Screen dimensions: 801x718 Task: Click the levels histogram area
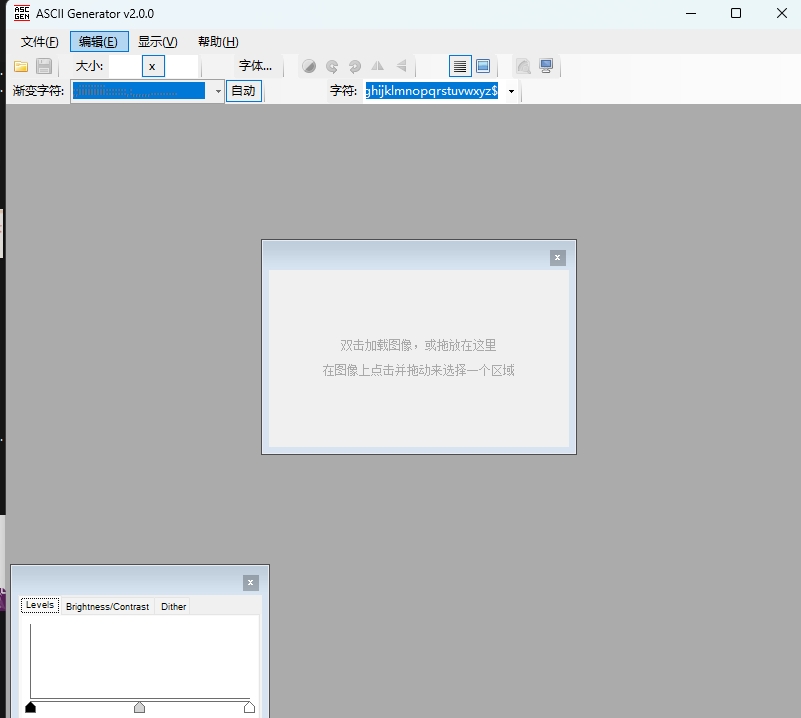[x=140, y=661]
